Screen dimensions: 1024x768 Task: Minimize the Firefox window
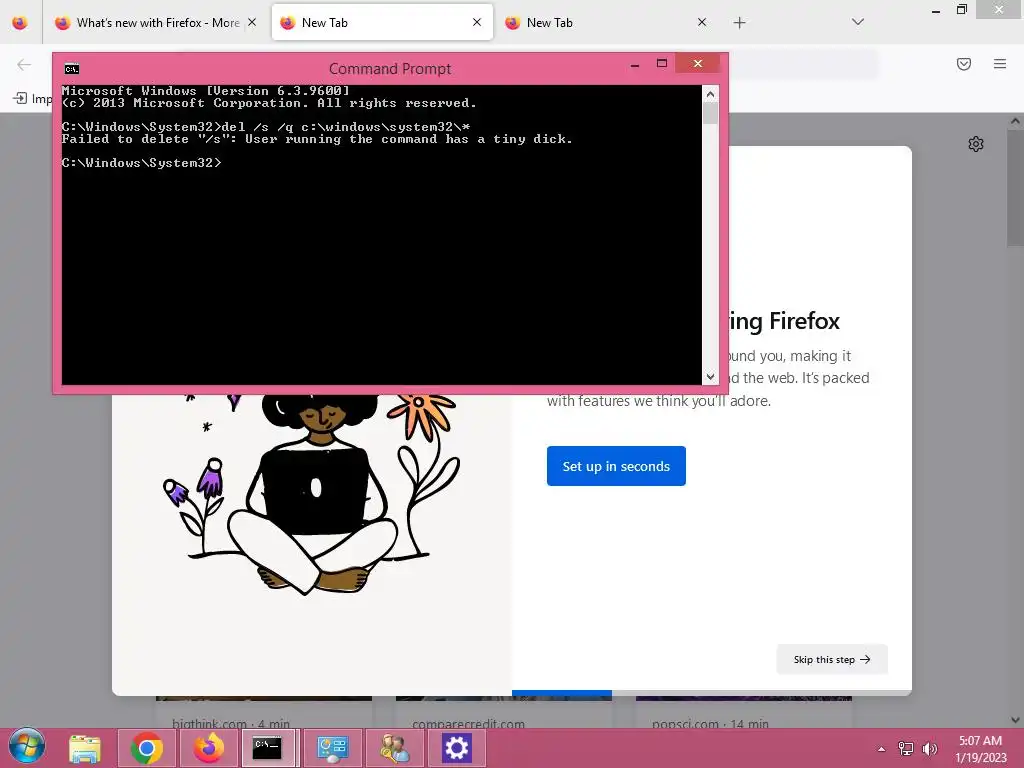(x=936, y=10)
